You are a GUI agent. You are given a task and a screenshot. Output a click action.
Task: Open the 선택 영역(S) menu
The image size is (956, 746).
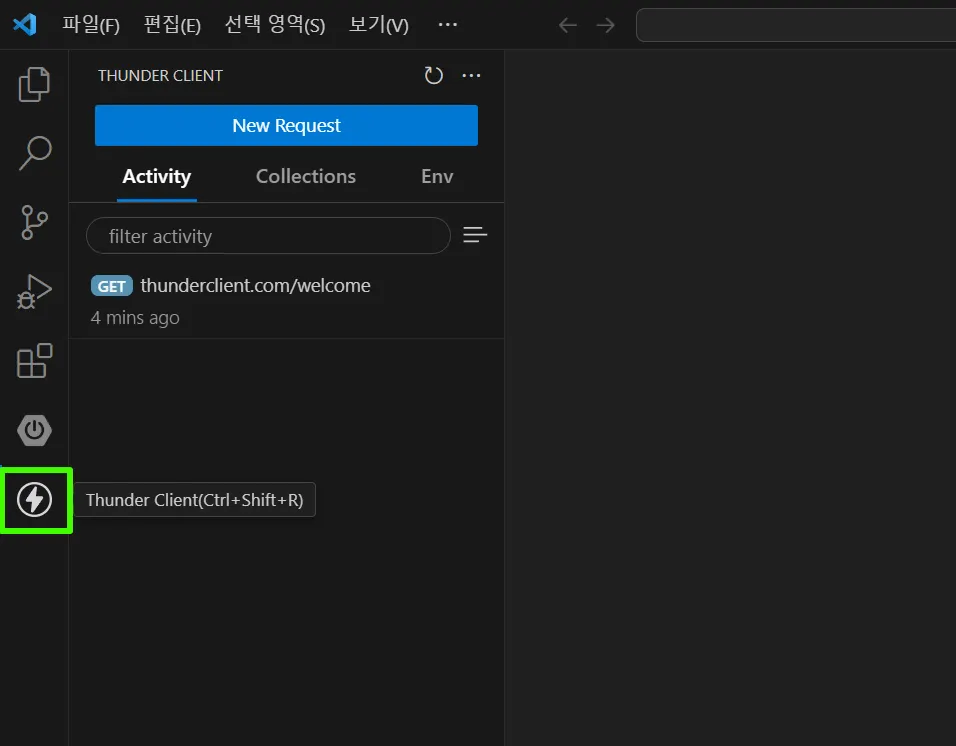click(x=275, y=25)
